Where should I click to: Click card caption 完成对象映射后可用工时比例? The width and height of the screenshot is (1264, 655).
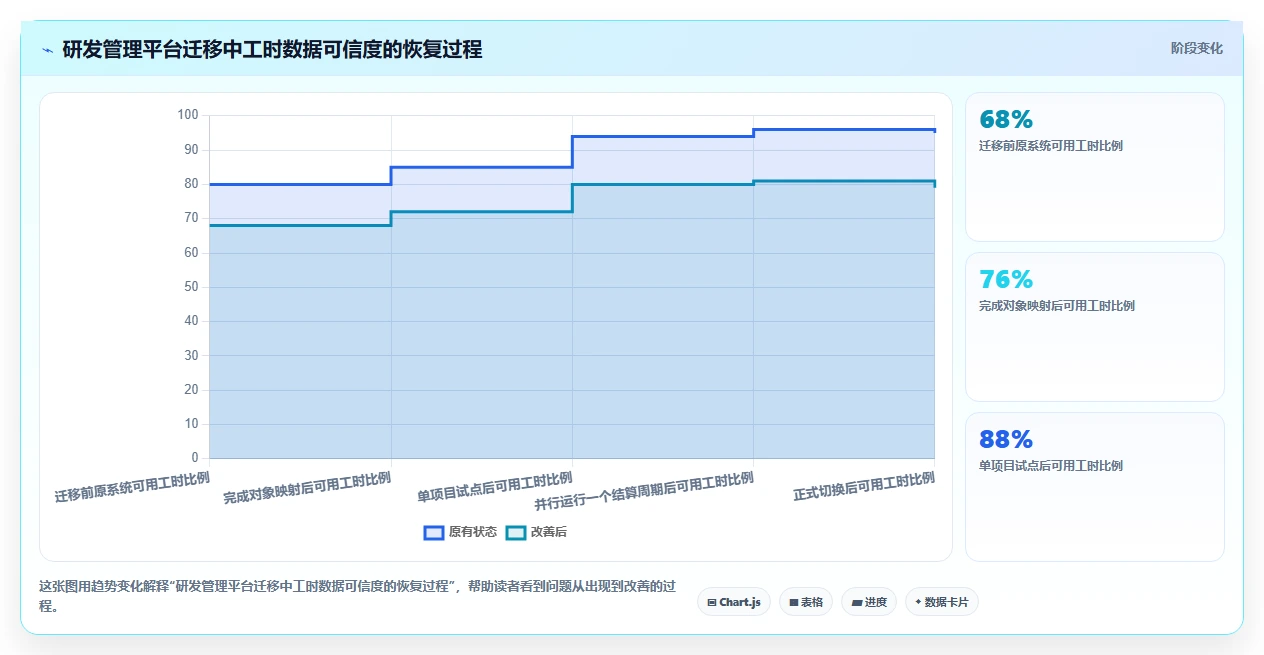coord(1056,306)
